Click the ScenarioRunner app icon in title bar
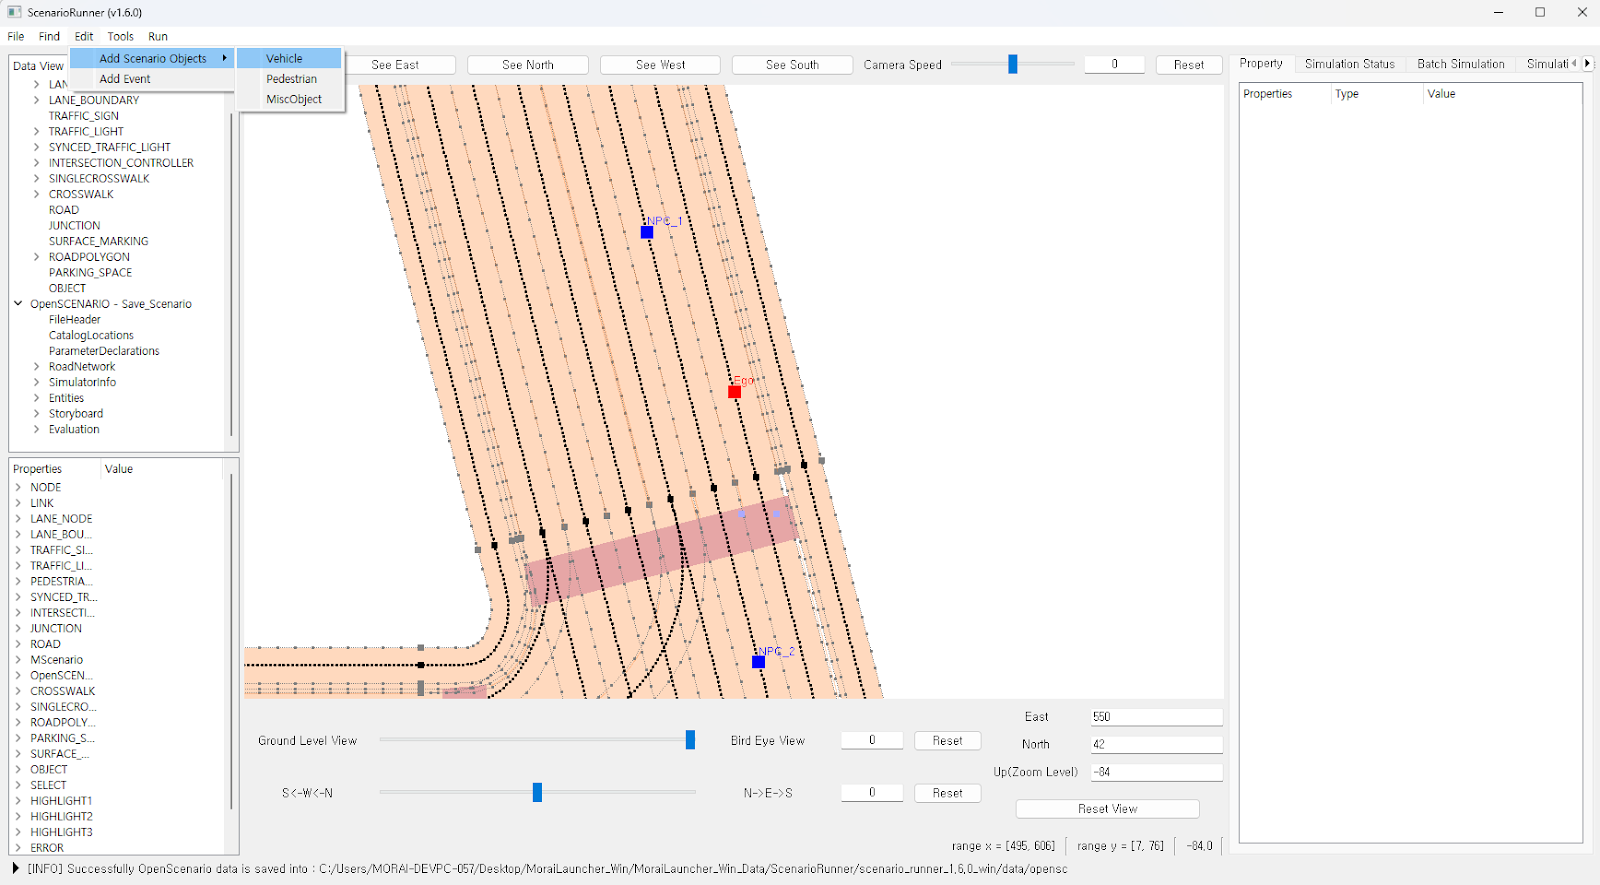The width and height of the screenshot is (1600, 885). (x=14, y=12)
